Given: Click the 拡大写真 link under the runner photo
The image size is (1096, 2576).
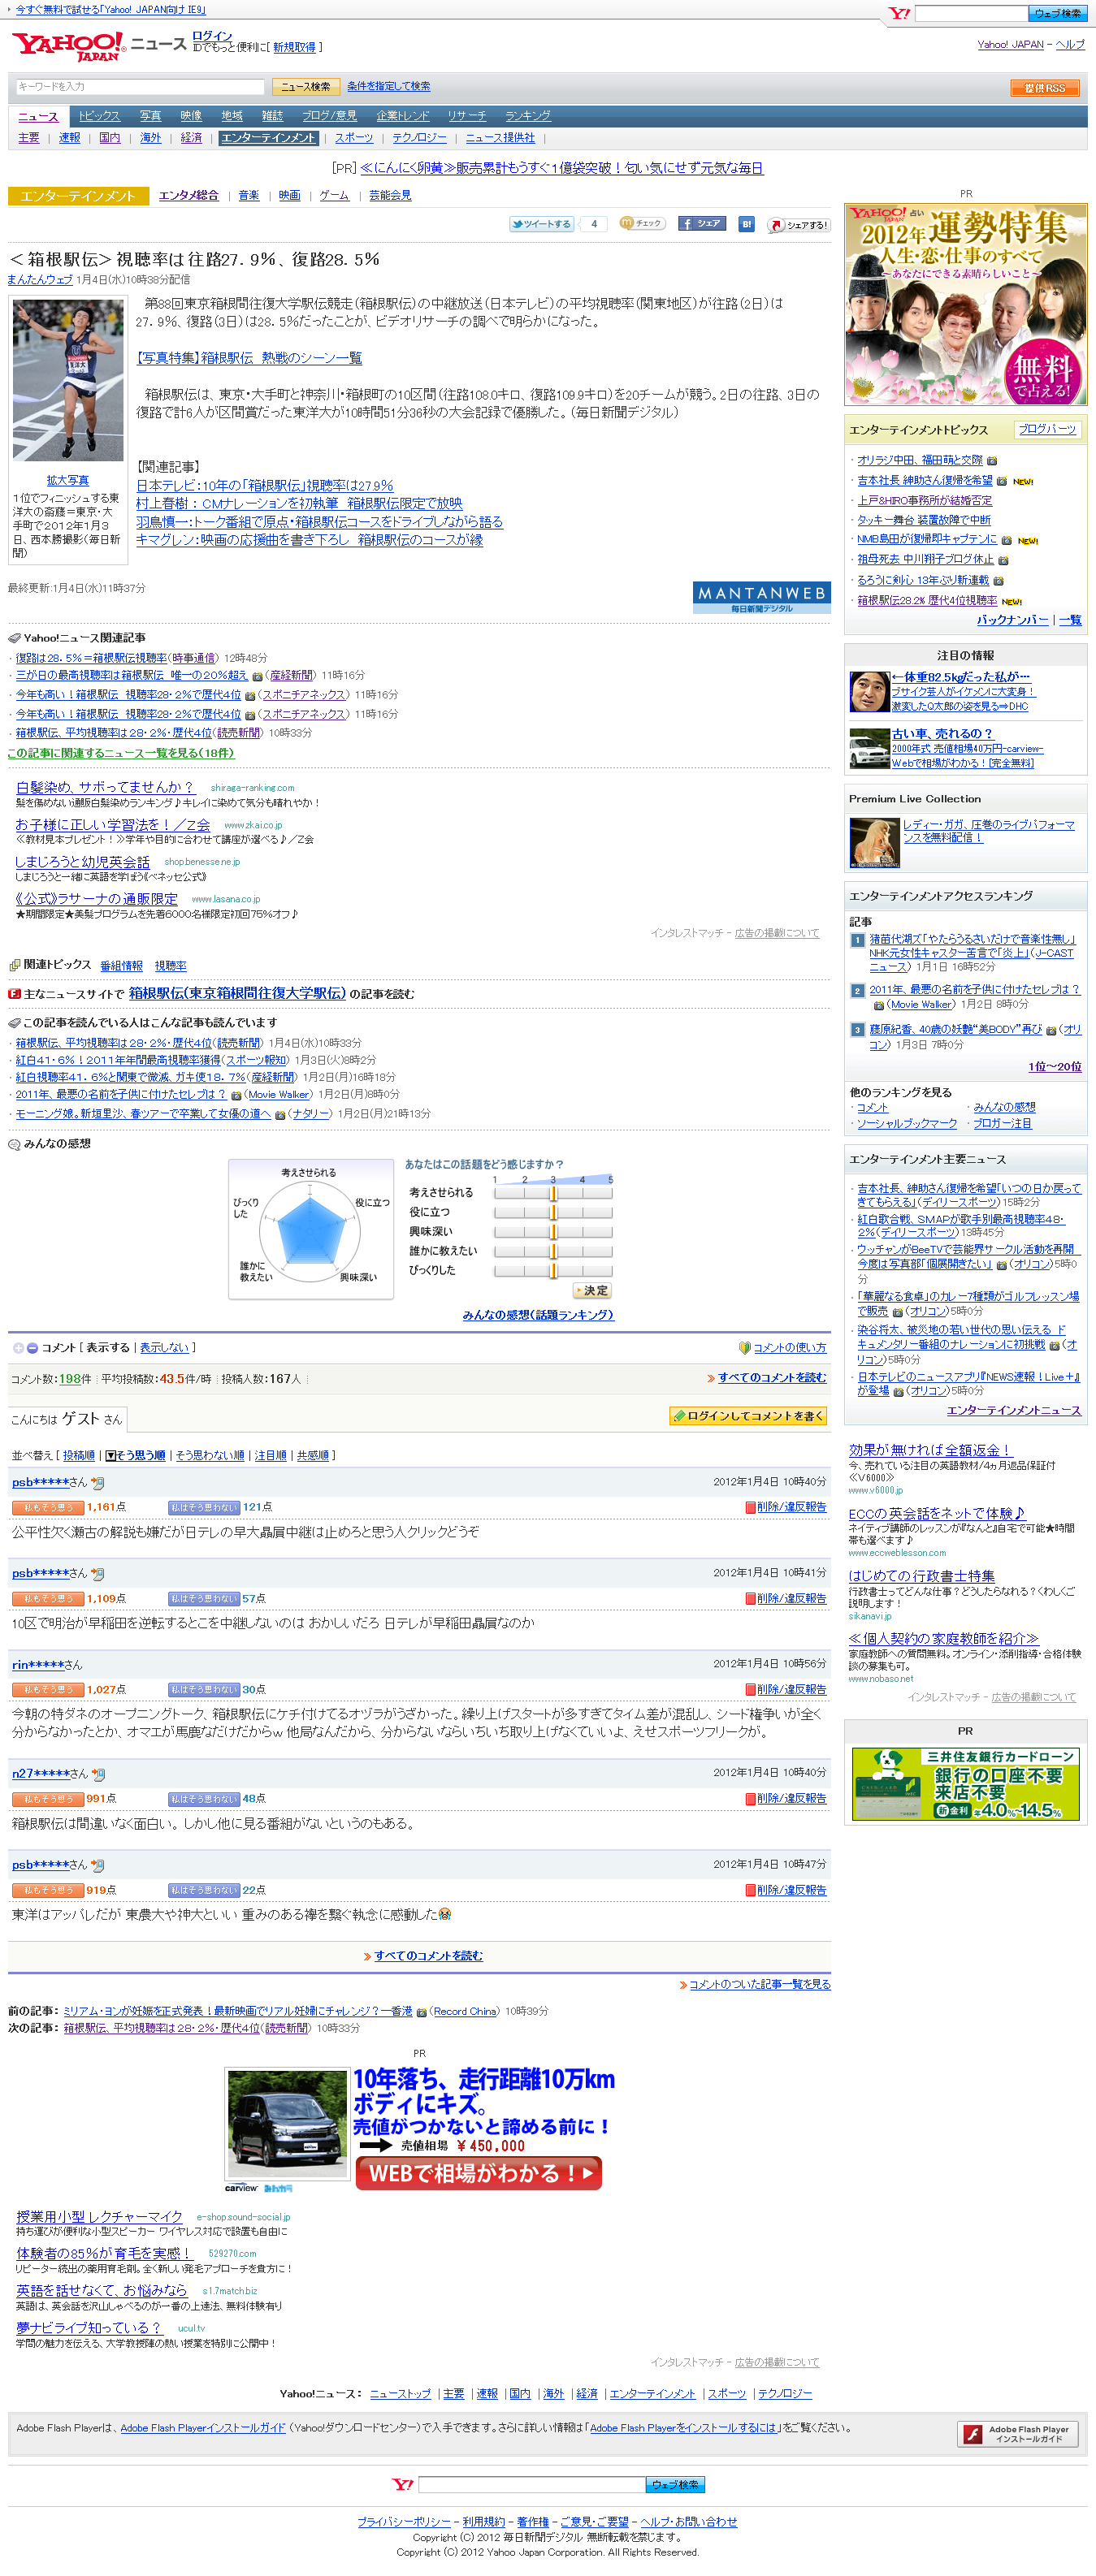Looking at the screenshot, I should click(67, 481).
